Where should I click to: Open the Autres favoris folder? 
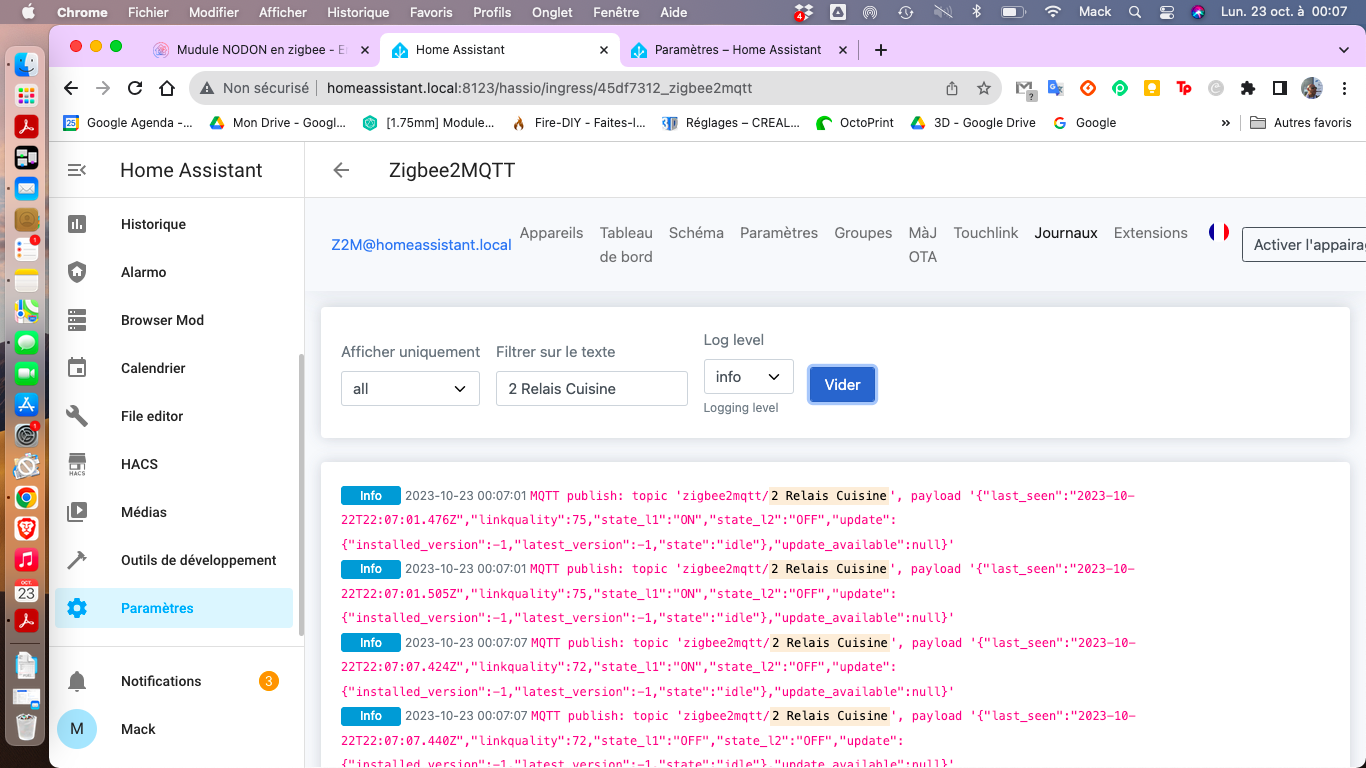tap(1301, 123)
